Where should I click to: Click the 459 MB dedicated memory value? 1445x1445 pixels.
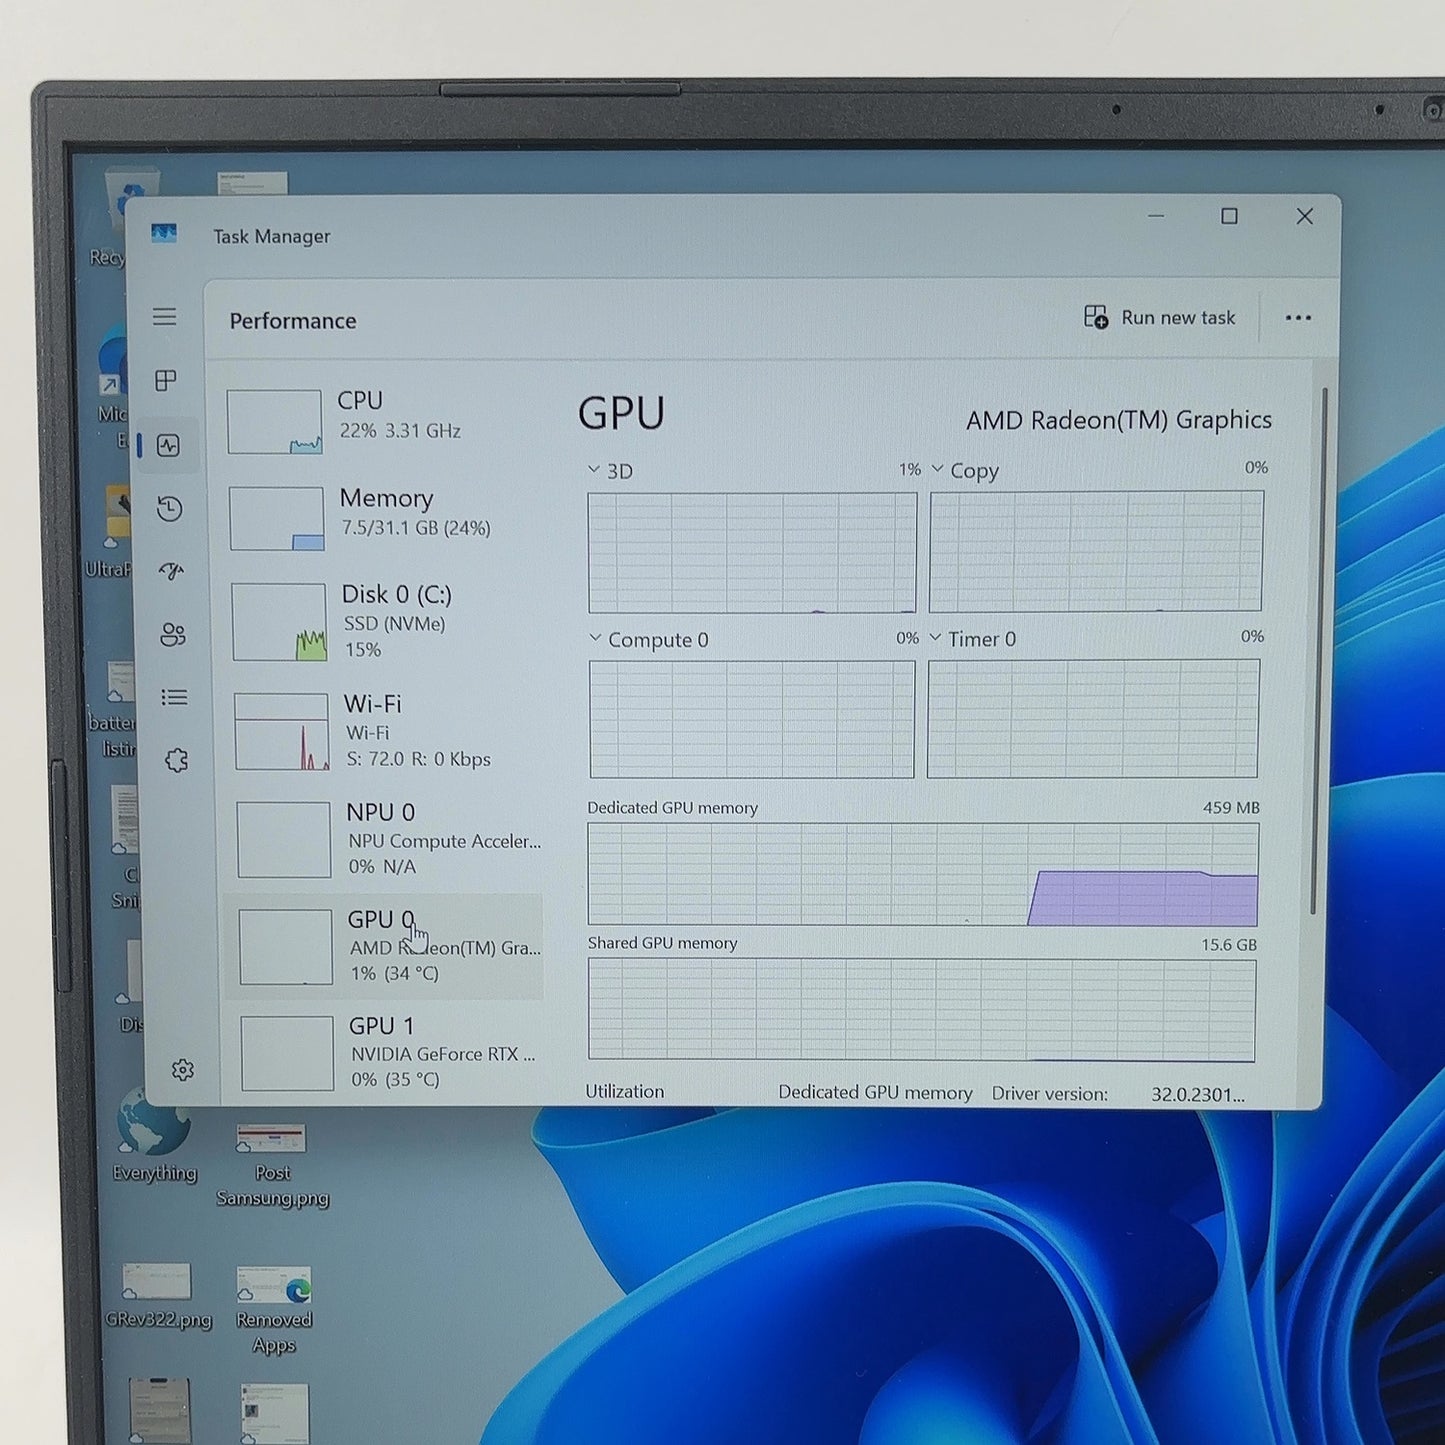click(1231, 807)
